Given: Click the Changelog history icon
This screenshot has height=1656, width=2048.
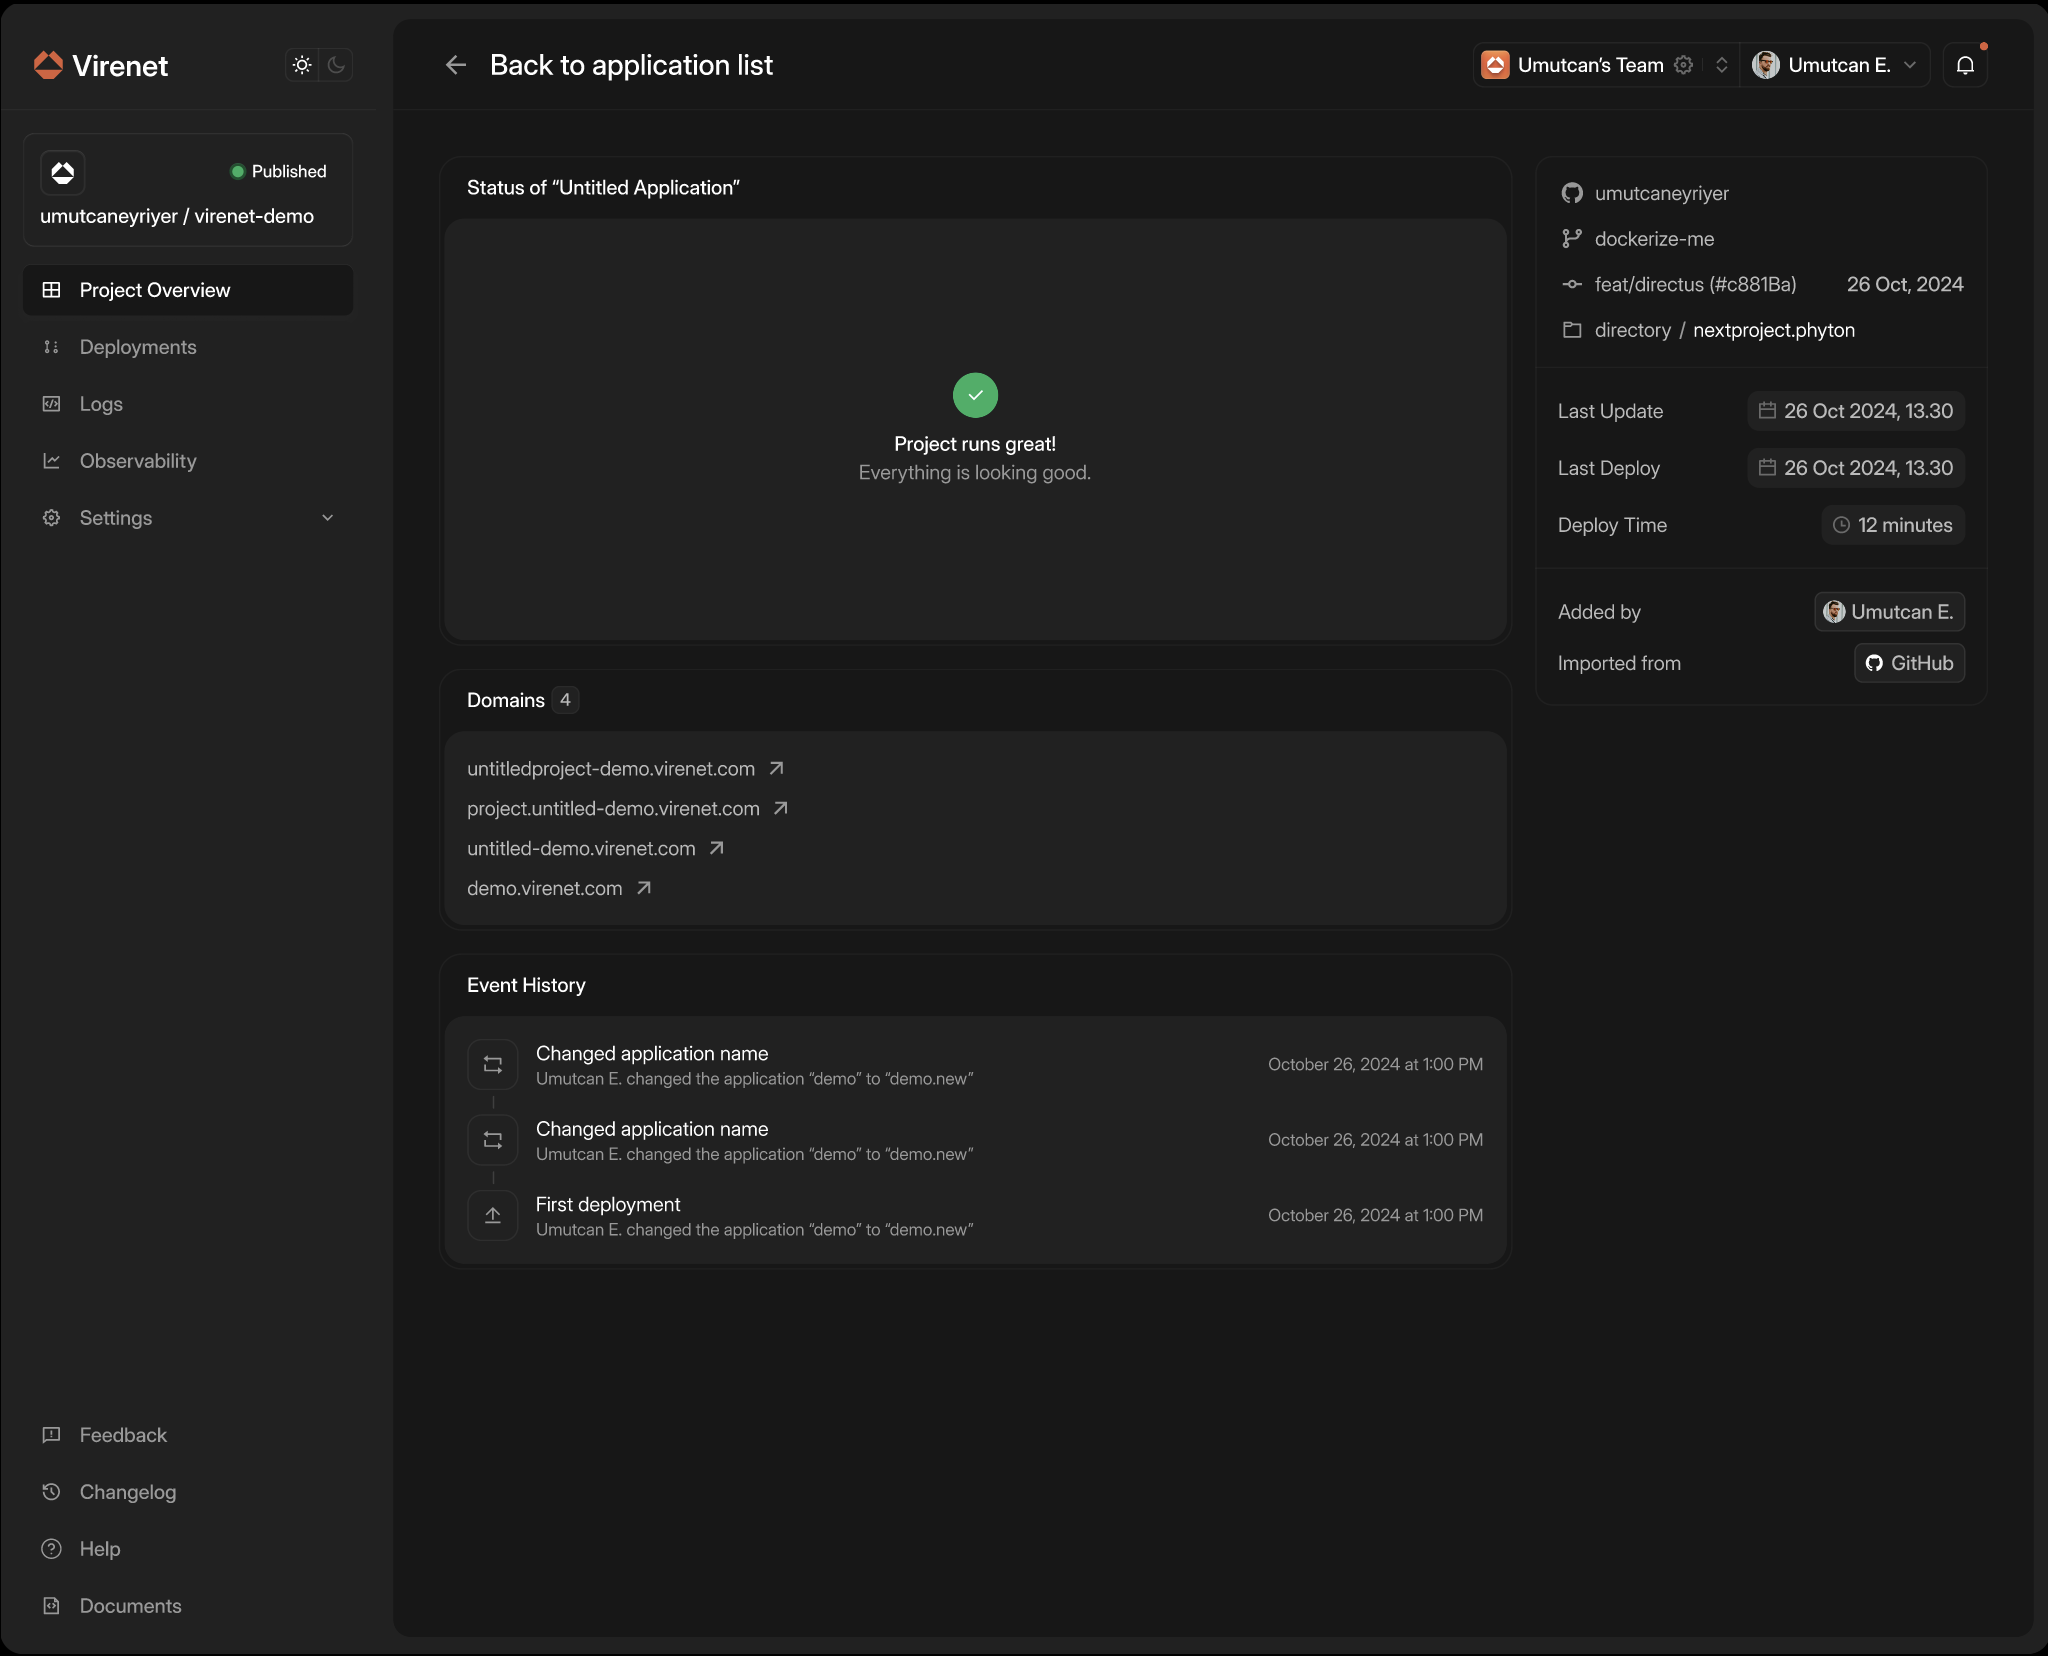Looking at the screenshot, I should coord(51,1492).
